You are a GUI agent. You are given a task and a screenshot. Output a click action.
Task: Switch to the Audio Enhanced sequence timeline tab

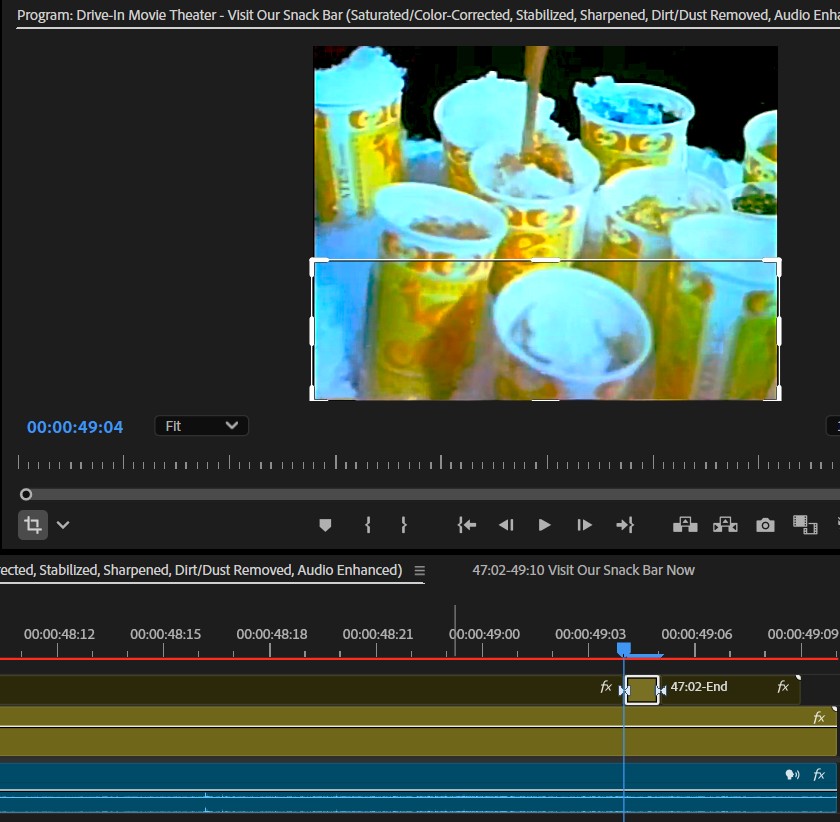201,570
